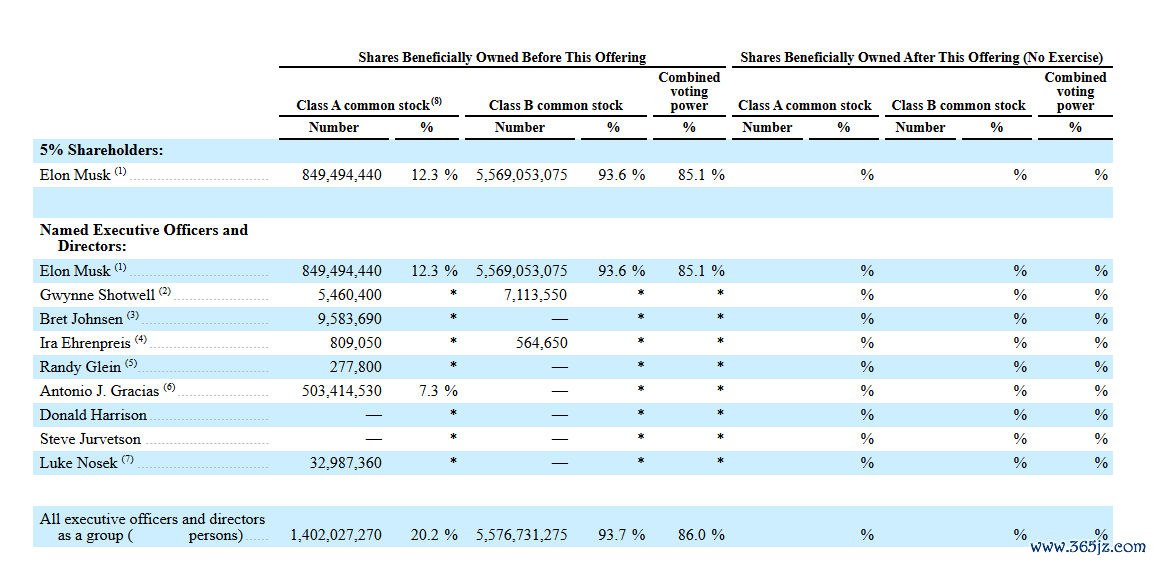Select the Randy Glein row name
Image resolution: width=1153 pixels, height=562 pixels.
(88, 366)
